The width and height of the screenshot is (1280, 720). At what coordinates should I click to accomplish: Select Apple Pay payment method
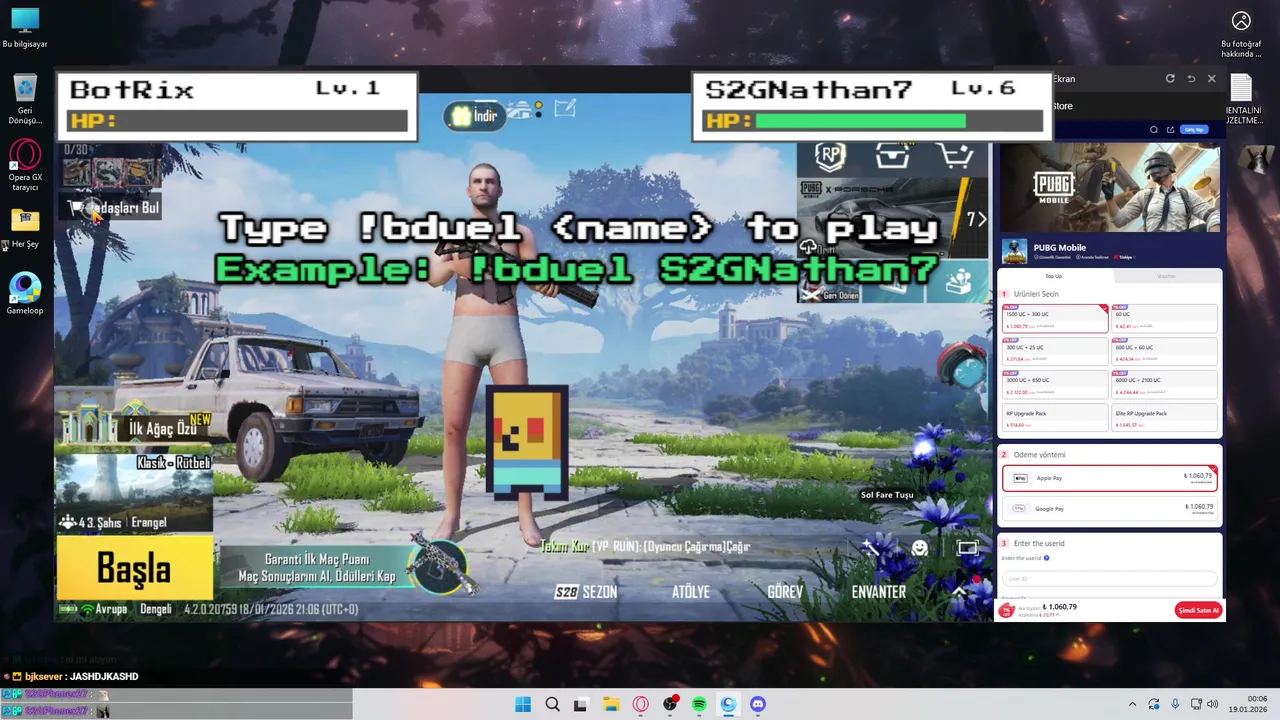(1110, 478)
